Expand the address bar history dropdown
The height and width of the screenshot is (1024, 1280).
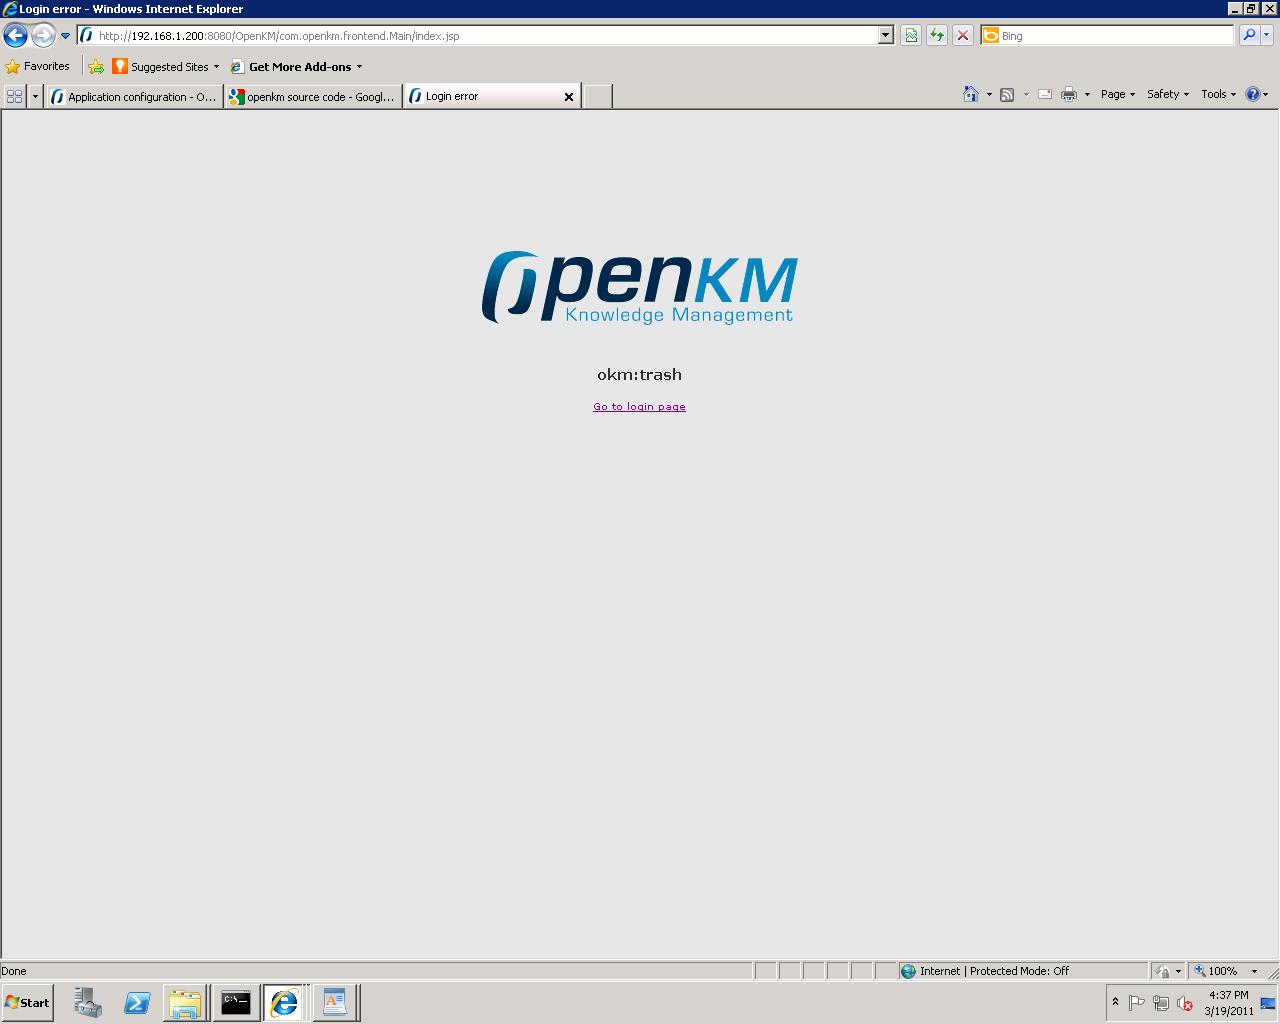click(884, 35)
